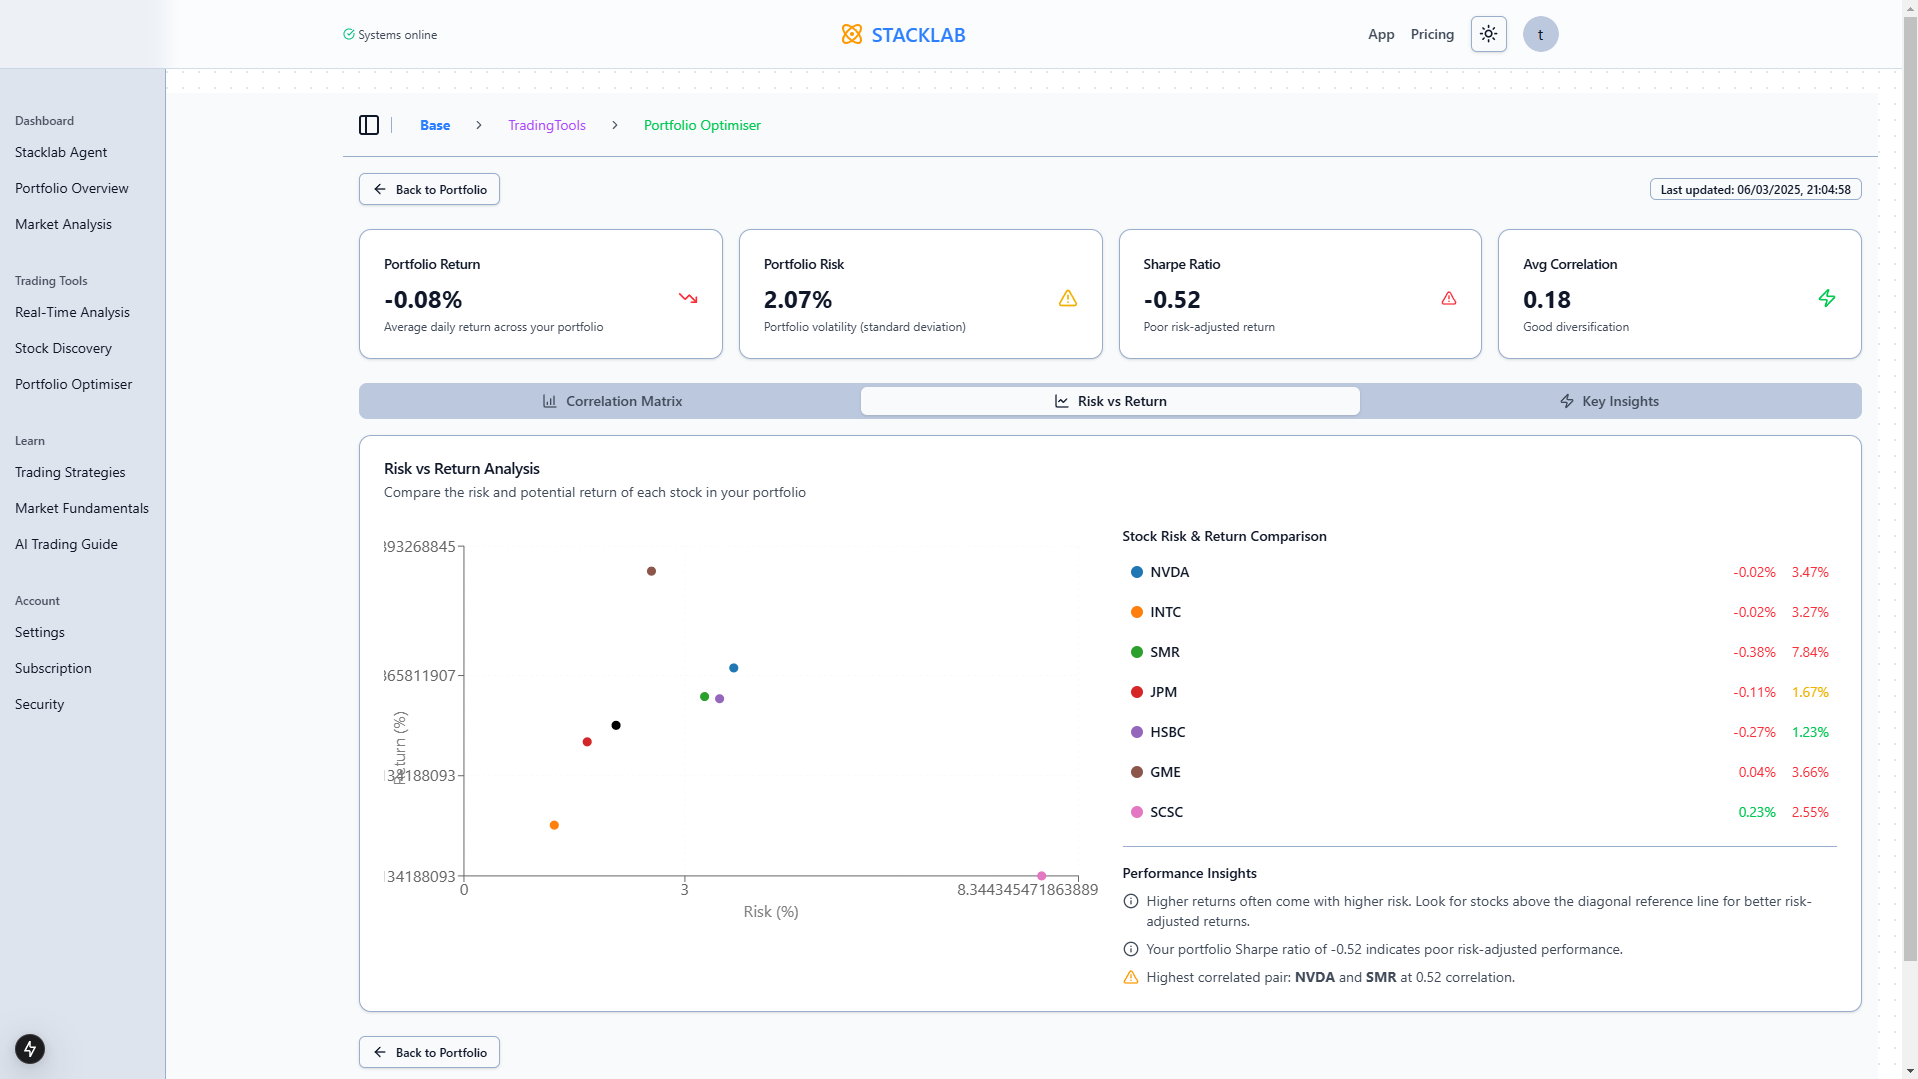
Task: Click the Sharpe Ratio alert icon
Action: click(x=1448, y=298)
